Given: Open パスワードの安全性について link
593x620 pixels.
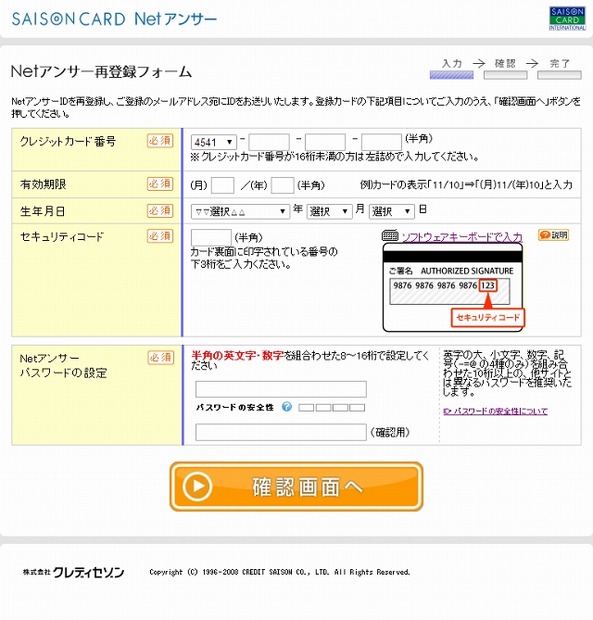Looking at the screenshot, I should [x=496, y=411].
